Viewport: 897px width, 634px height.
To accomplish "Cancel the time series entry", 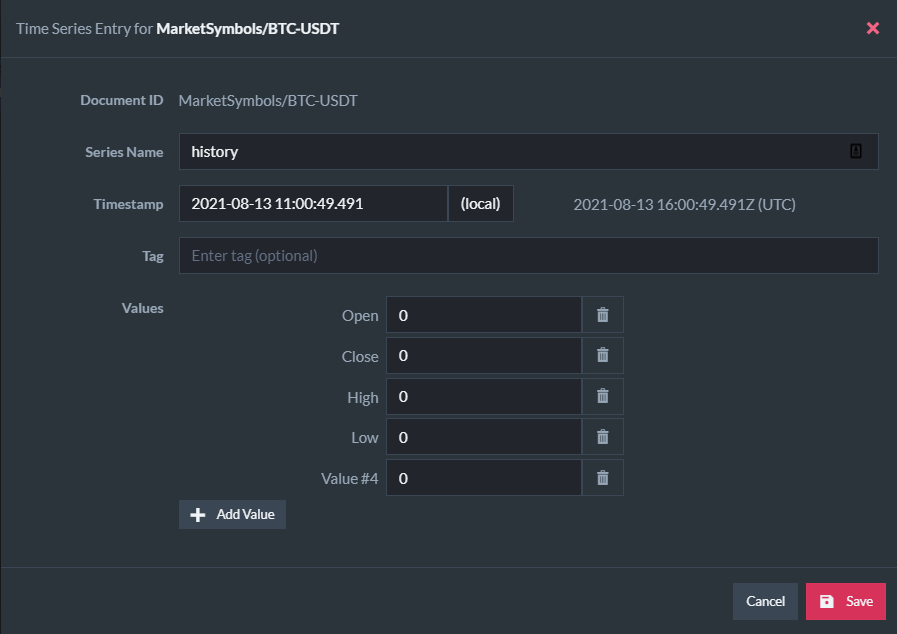I will [765, 601].
